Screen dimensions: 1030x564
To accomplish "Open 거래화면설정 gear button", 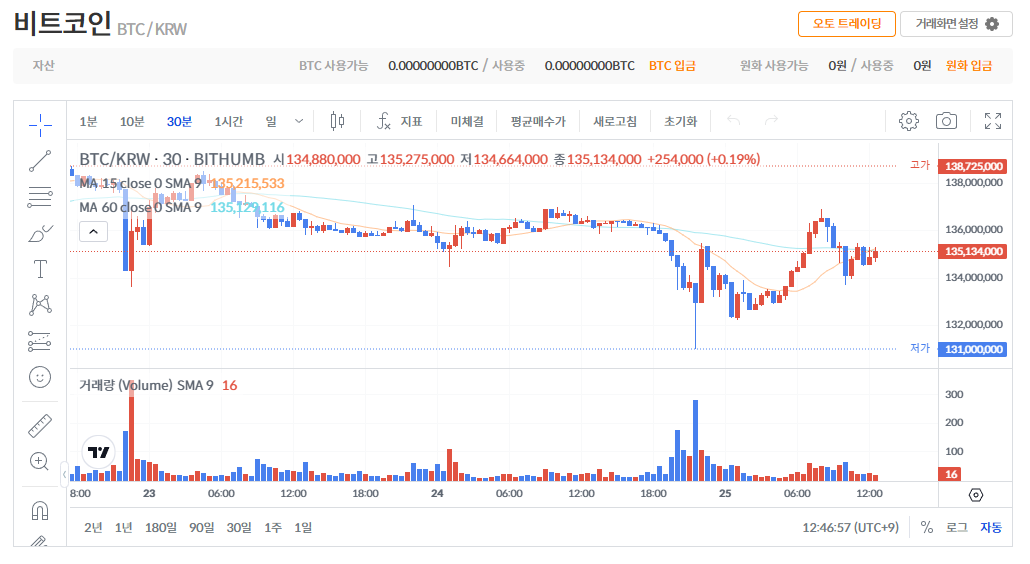I will pyautogui.click(x=956, y=24).
